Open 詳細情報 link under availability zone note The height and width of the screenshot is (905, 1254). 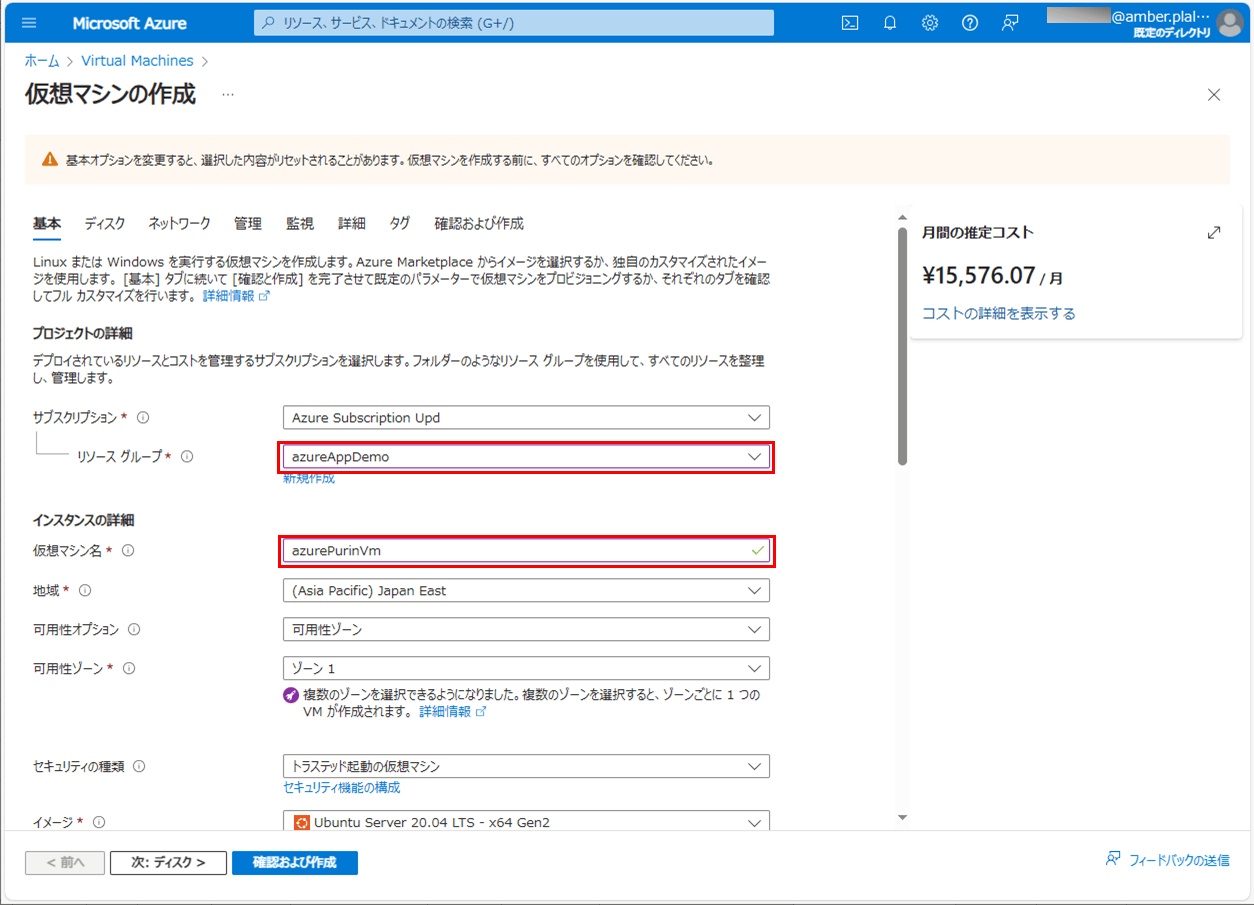click(452, 712)
